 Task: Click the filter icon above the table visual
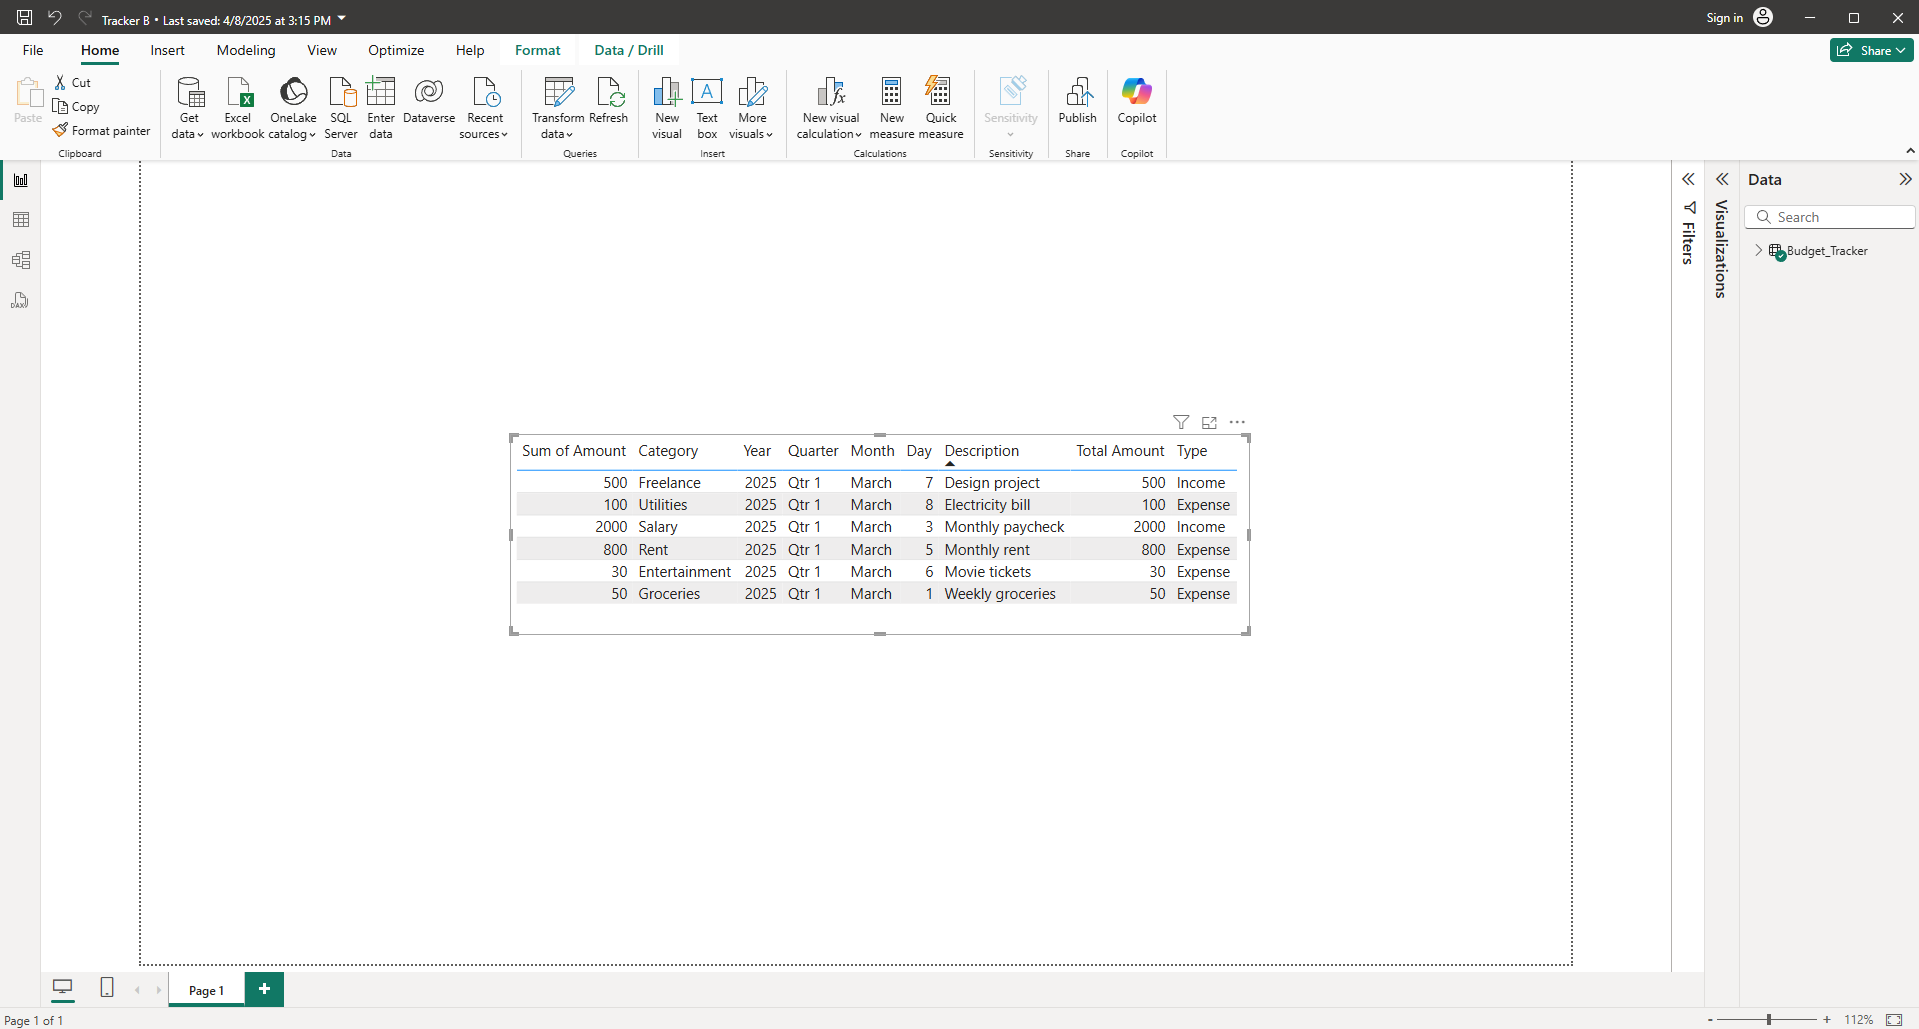1181,422
